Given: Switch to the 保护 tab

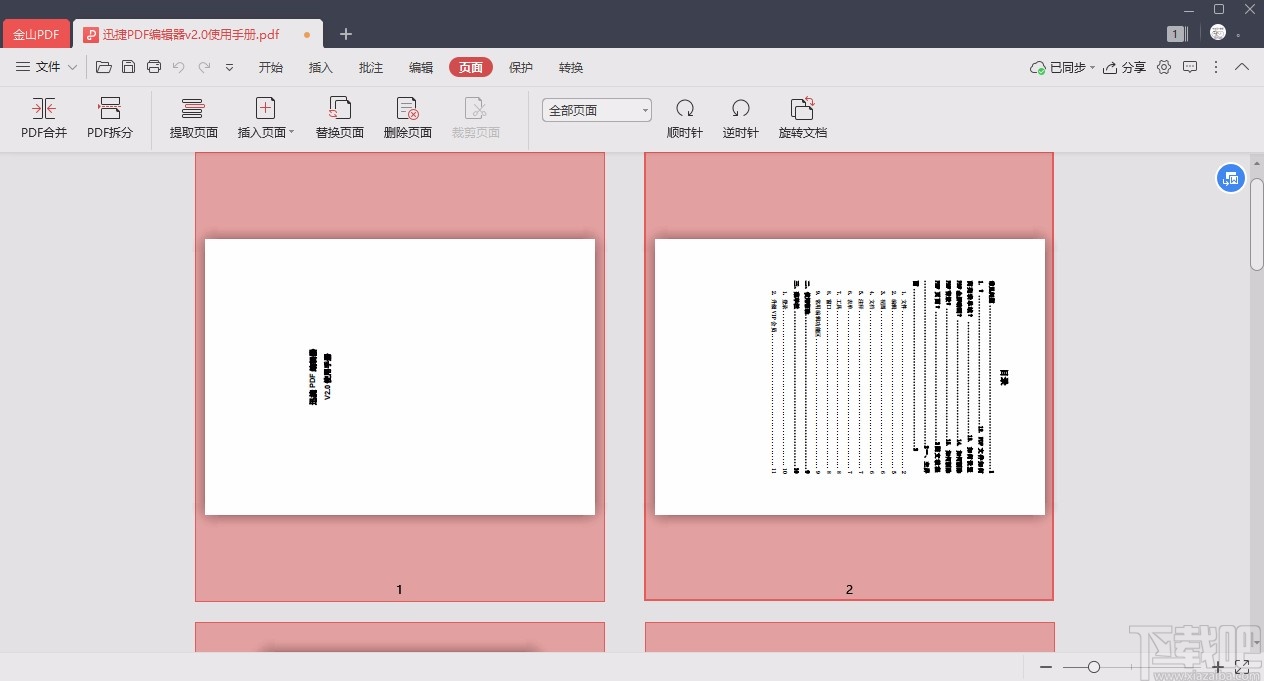Looking at the screenshot, I should 521,67.
